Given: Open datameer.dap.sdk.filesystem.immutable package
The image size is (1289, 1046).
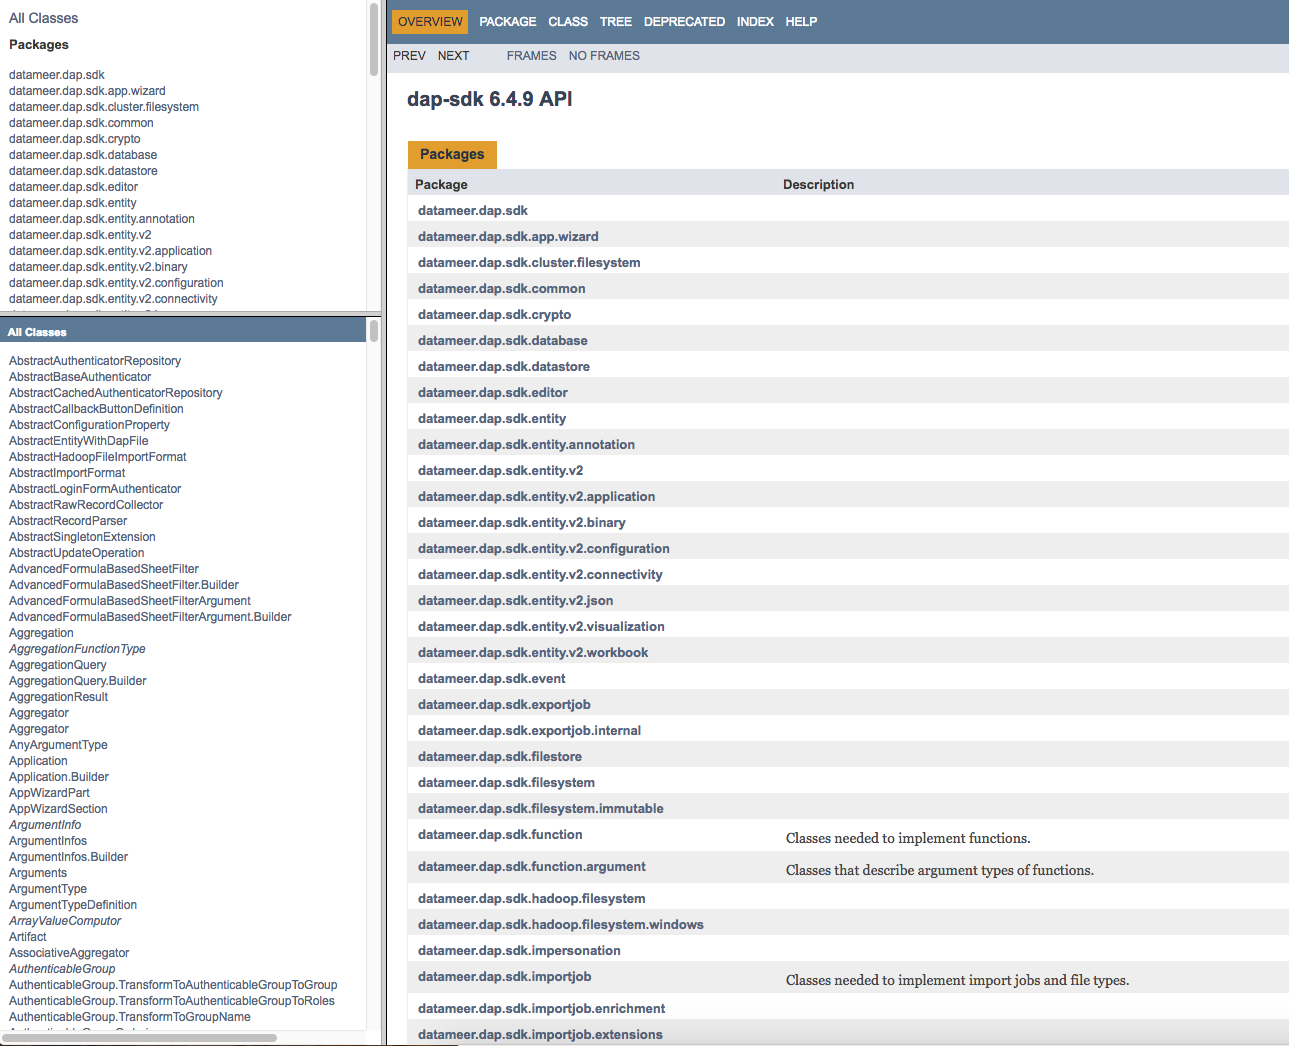Looking at the screenshot, I should click(541, 809).
